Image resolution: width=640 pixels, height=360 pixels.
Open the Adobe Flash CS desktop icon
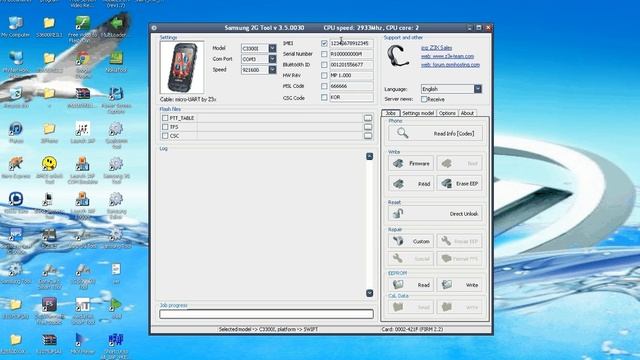click(49, 309)
